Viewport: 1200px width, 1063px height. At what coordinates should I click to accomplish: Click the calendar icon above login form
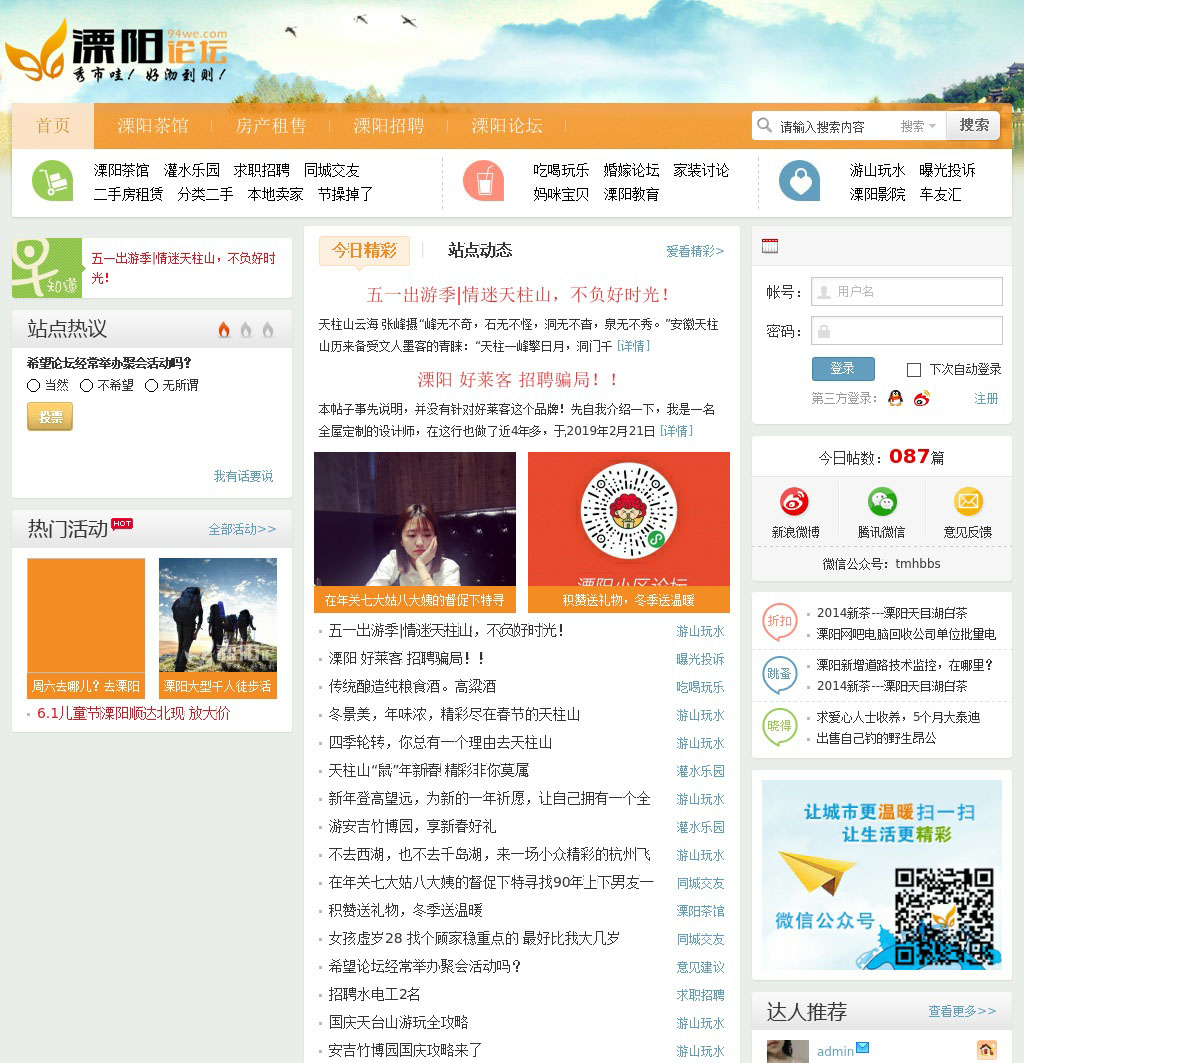[x=770, y=246]
